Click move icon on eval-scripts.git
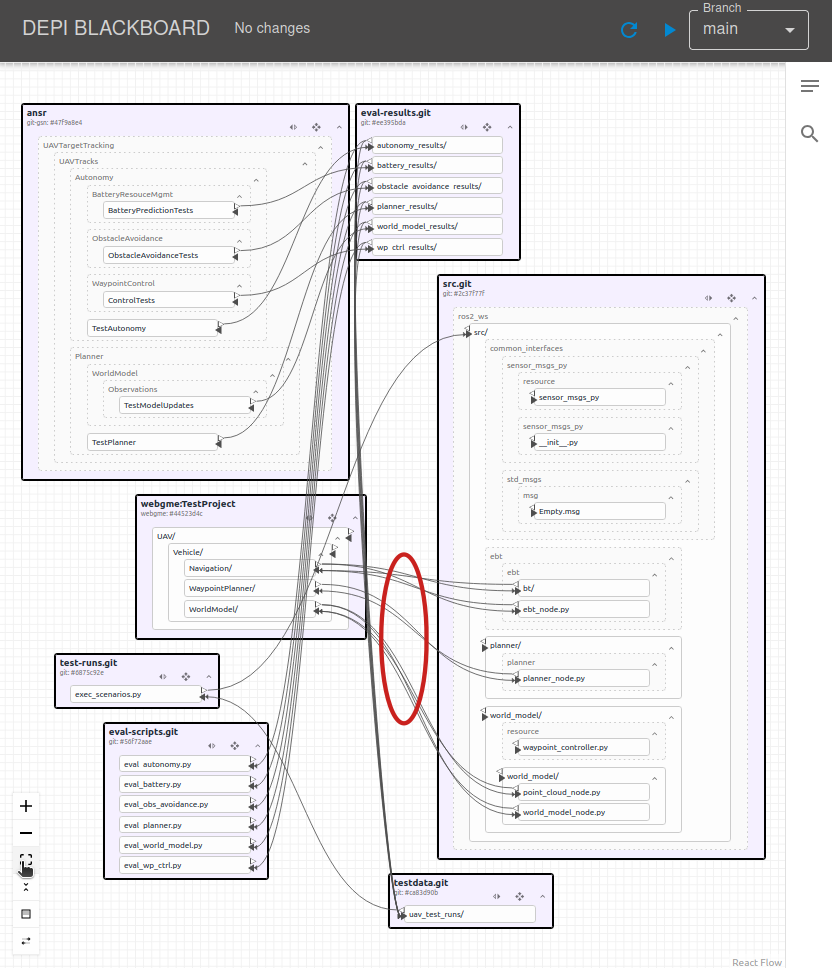The image size is (833, 969). [x=235, y=747]
